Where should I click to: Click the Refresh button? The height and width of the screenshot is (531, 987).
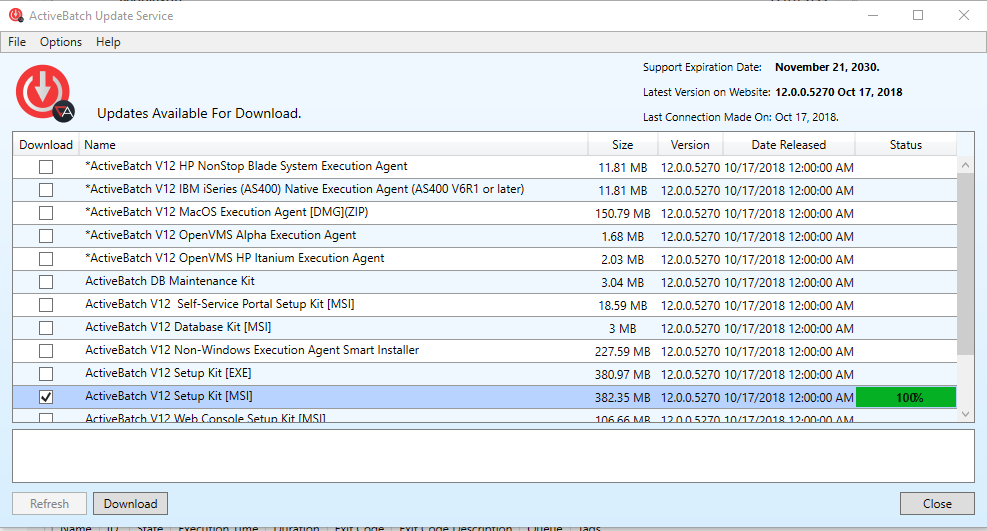(49, 503)
